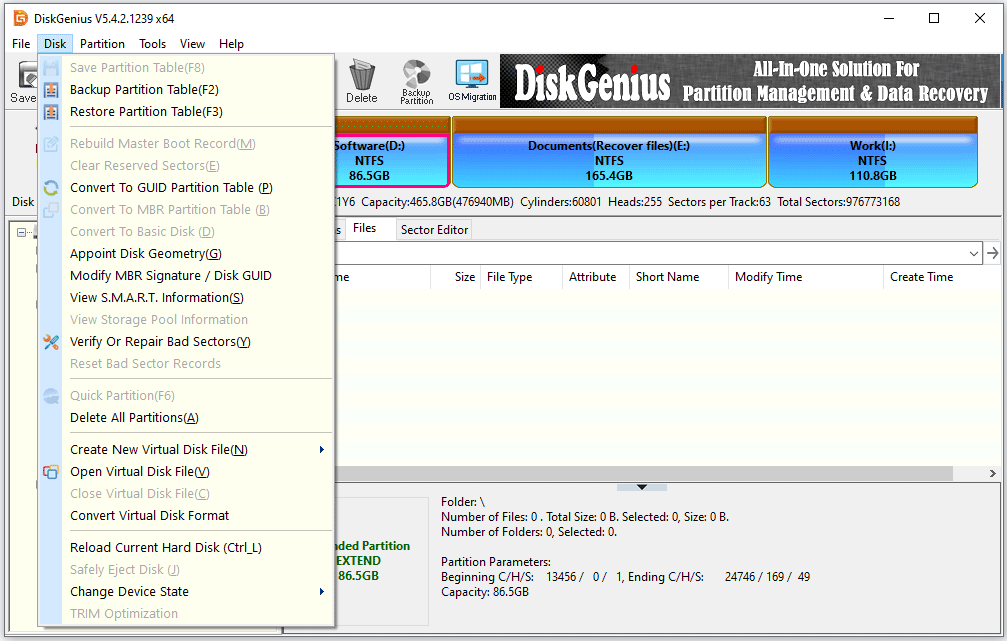Click the Backup Partition Table menu icon
The height and width of the screenshot is (641, 1007).
(51, 90)
